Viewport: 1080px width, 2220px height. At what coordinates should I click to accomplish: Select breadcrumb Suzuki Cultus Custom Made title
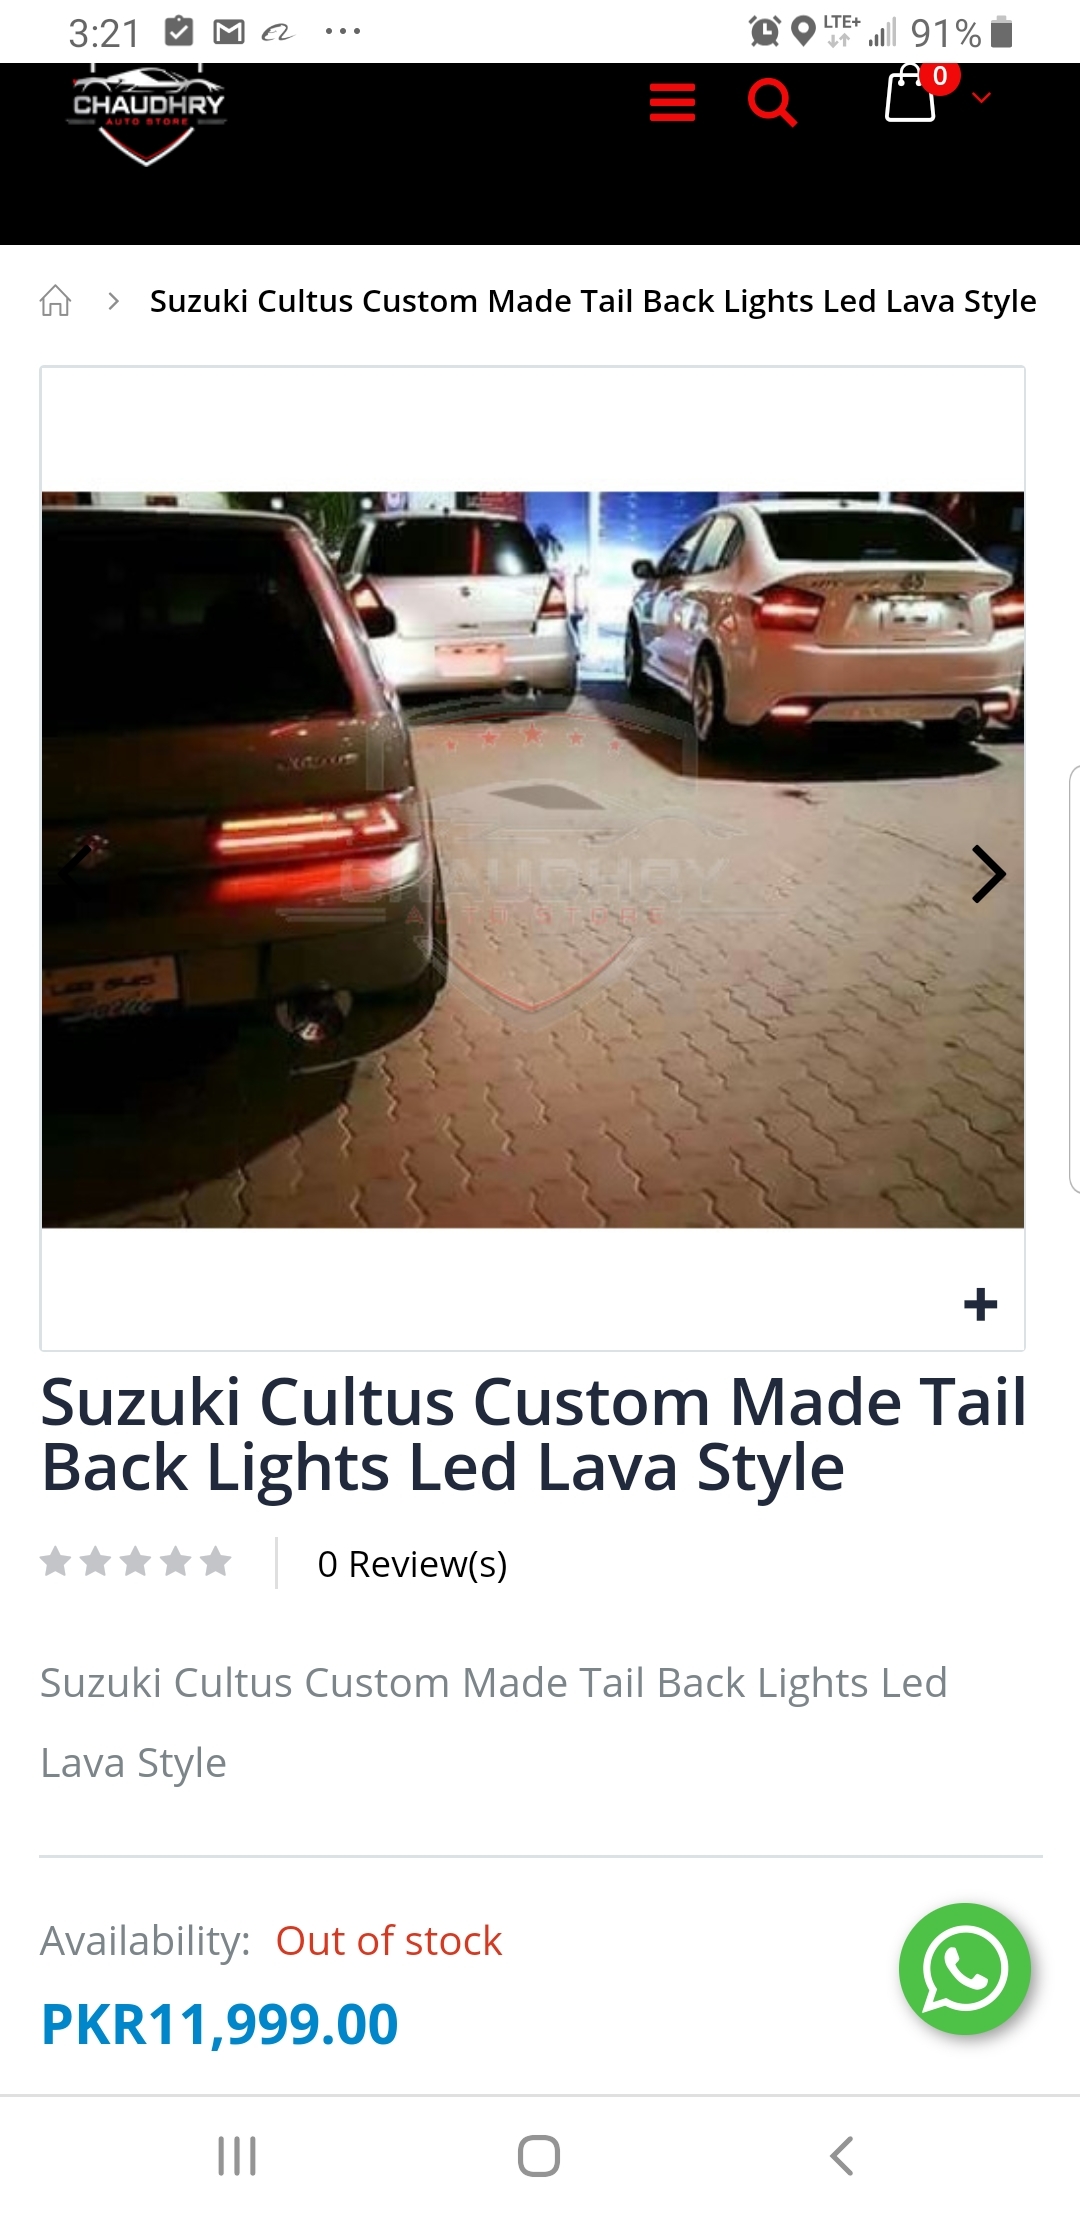point(593,301)
